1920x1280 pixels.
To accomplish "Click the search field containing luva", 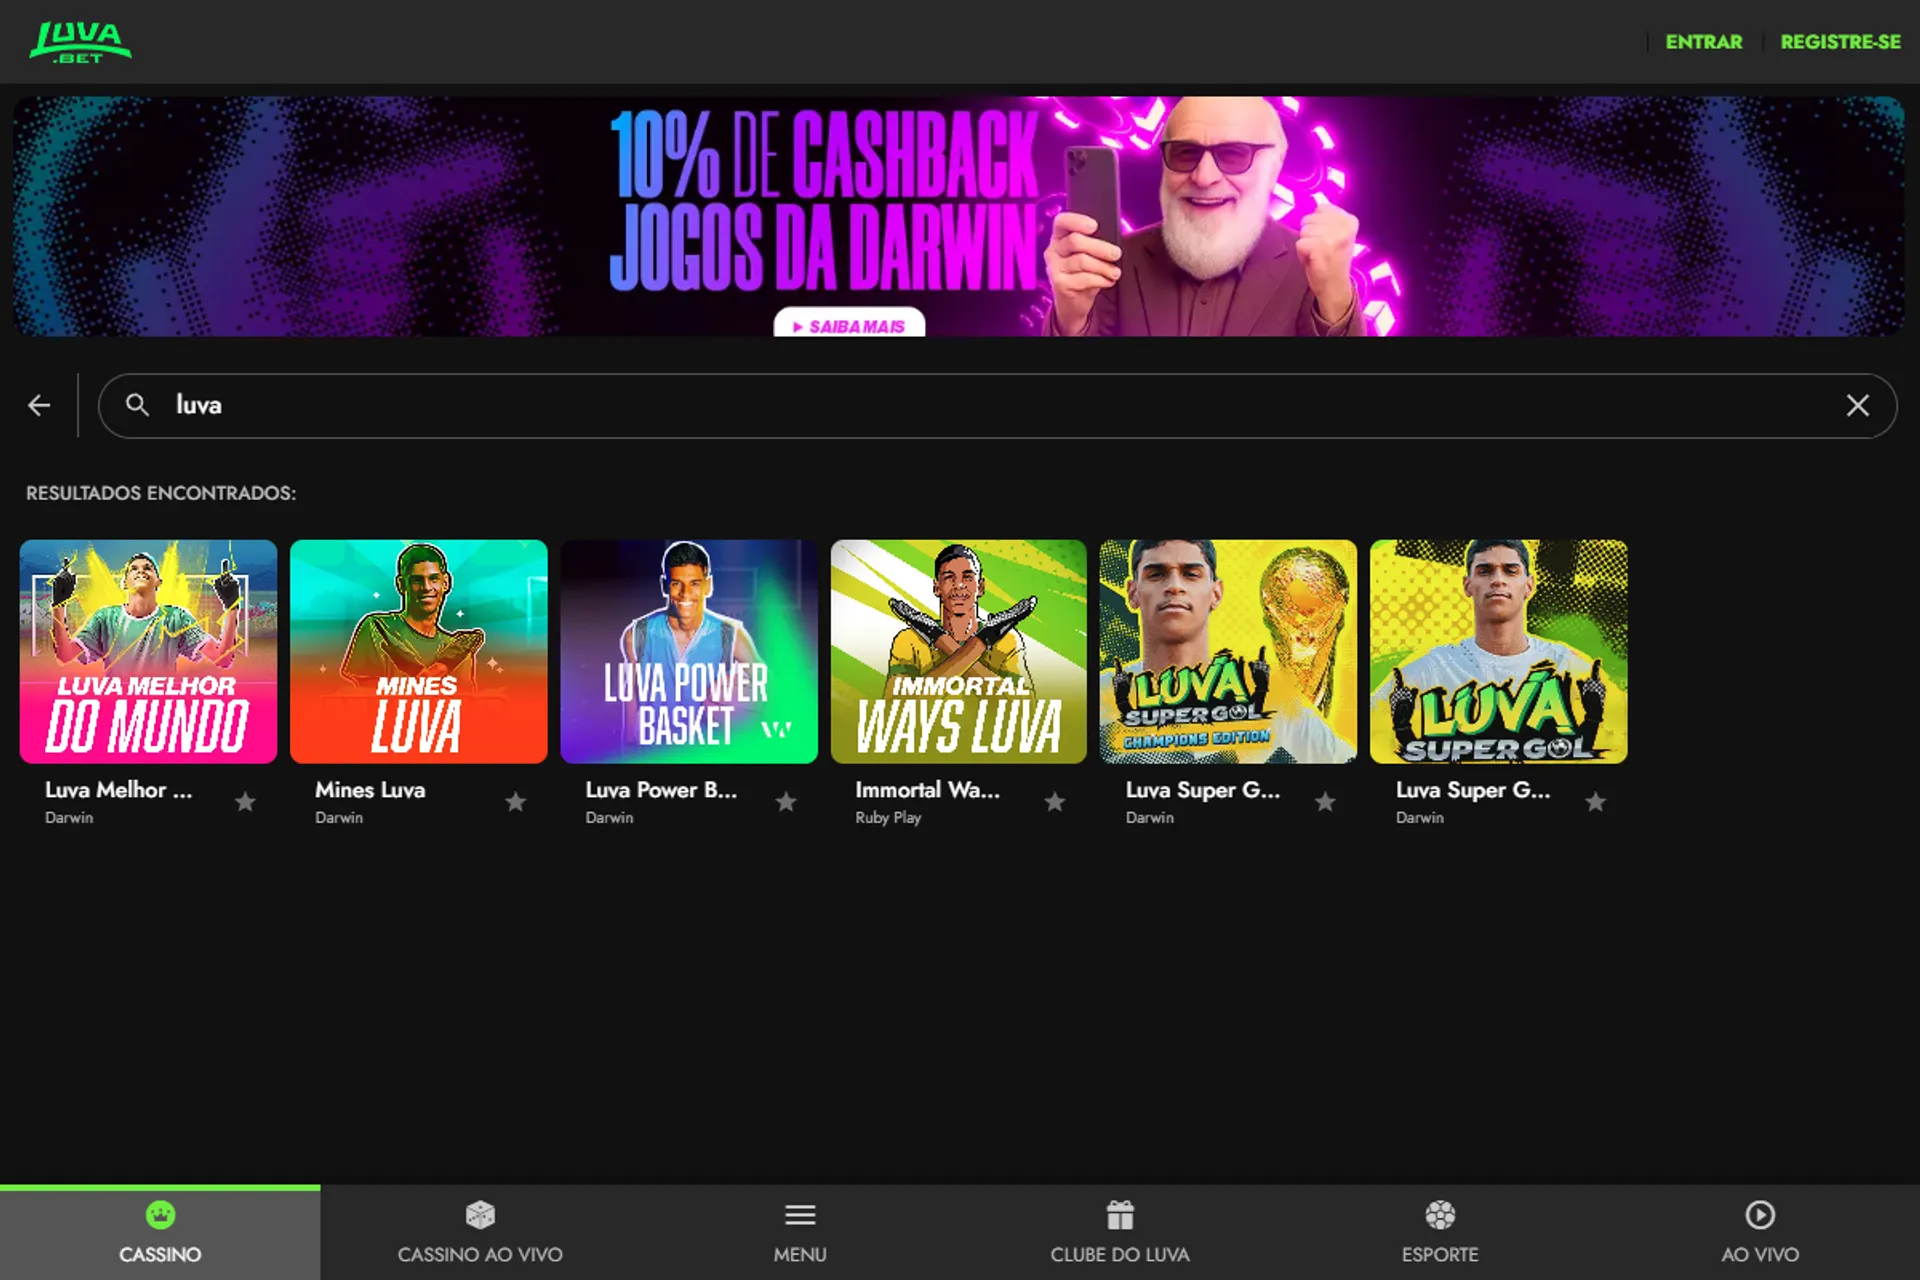I will [997, 405].
